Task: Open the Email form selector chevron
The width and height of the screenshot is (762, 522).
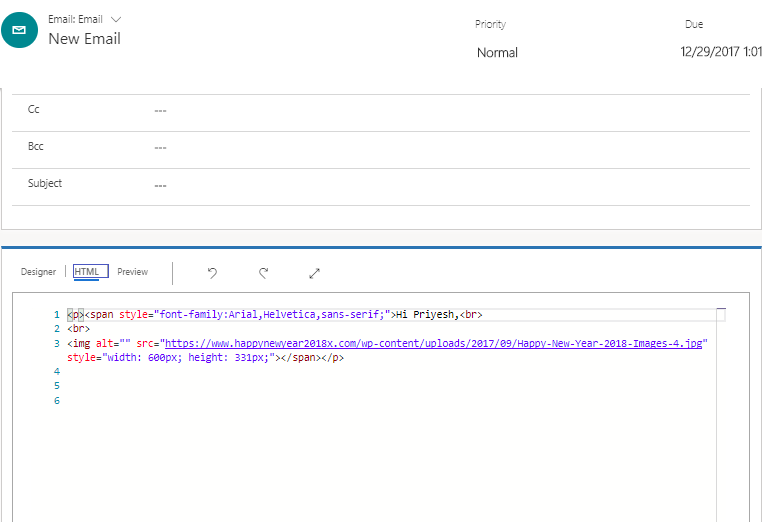Action: pos(116,19)
